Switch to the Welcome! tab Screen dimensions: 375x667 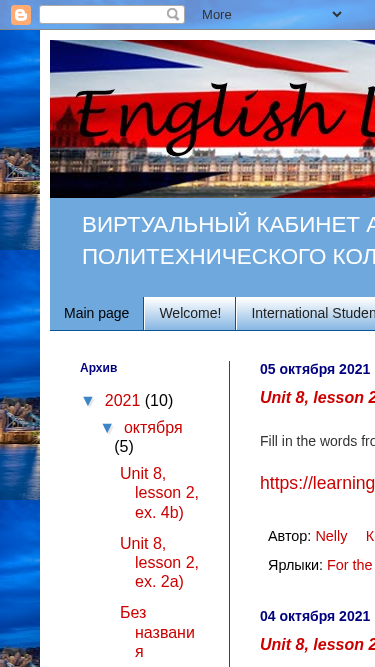pos(190,314)
